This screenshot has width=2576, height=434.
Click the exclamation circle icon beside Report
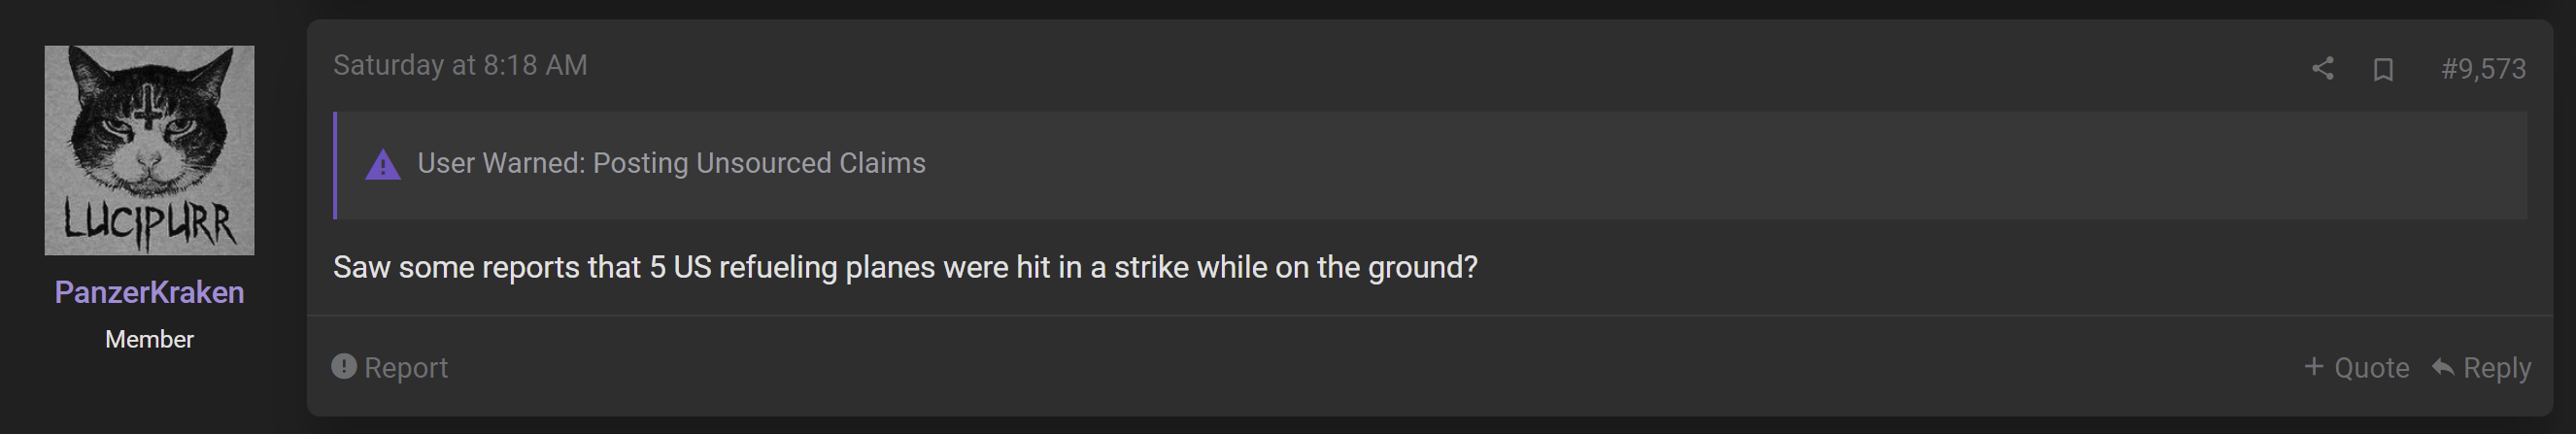click(344, 366)
